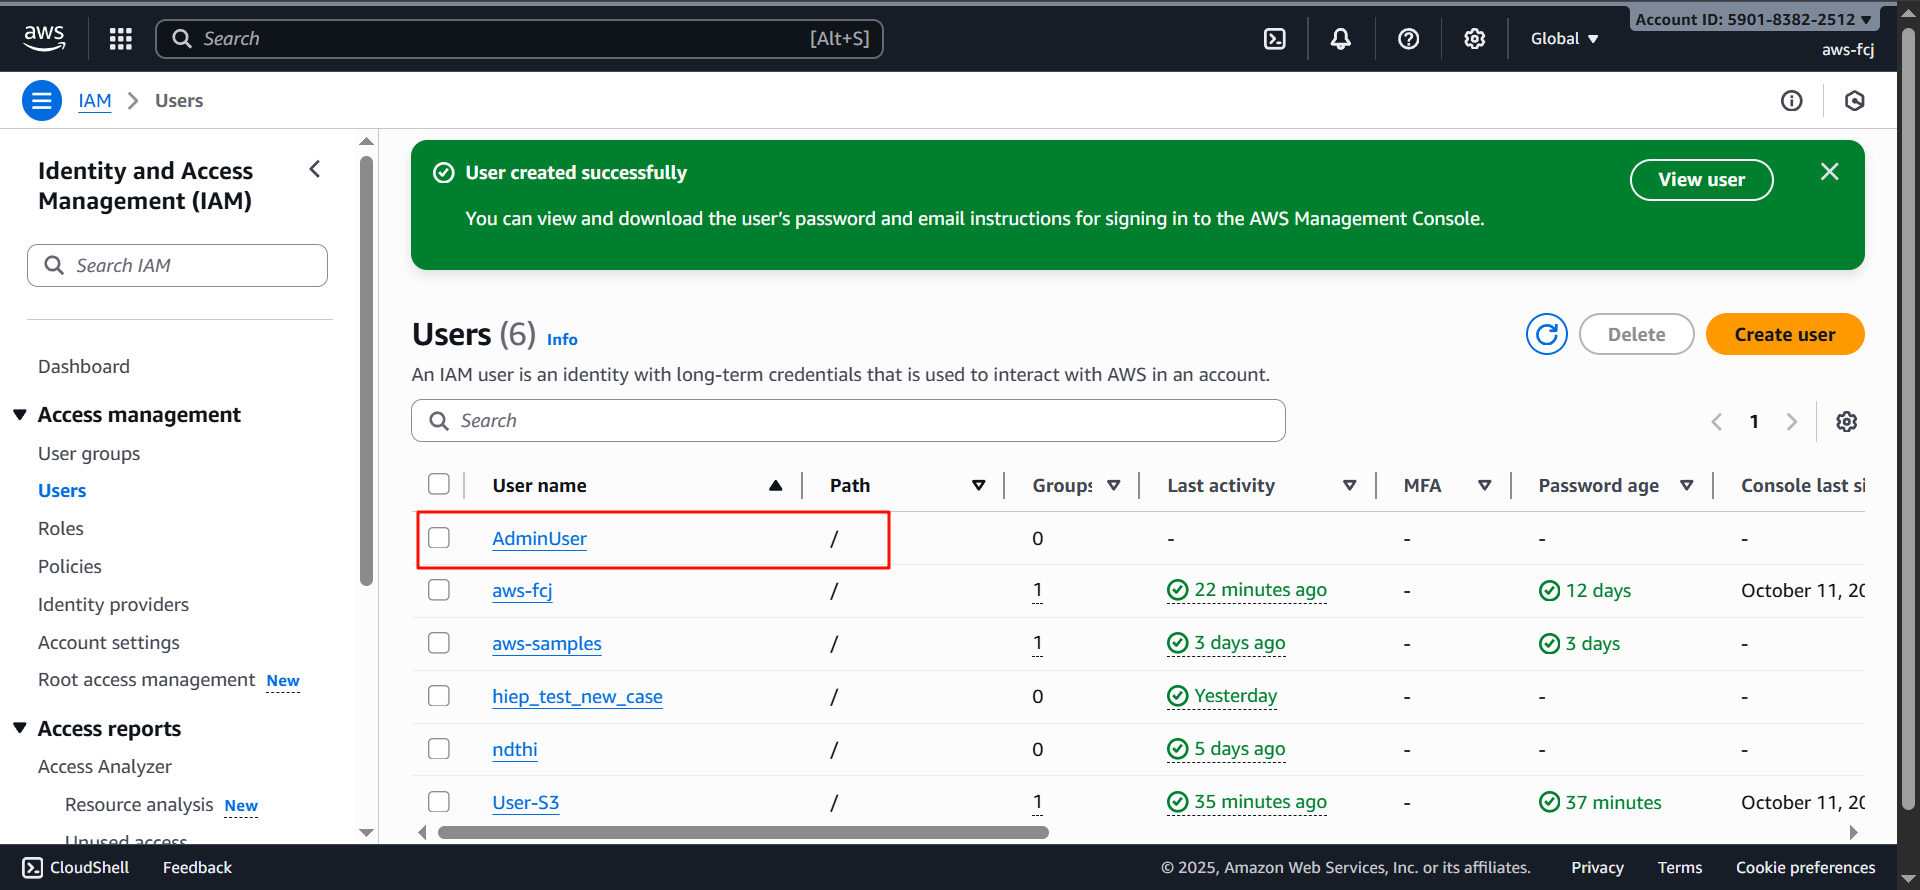
Task: Open Access Analyzer in the sidebar
Action: coord(105,767)
